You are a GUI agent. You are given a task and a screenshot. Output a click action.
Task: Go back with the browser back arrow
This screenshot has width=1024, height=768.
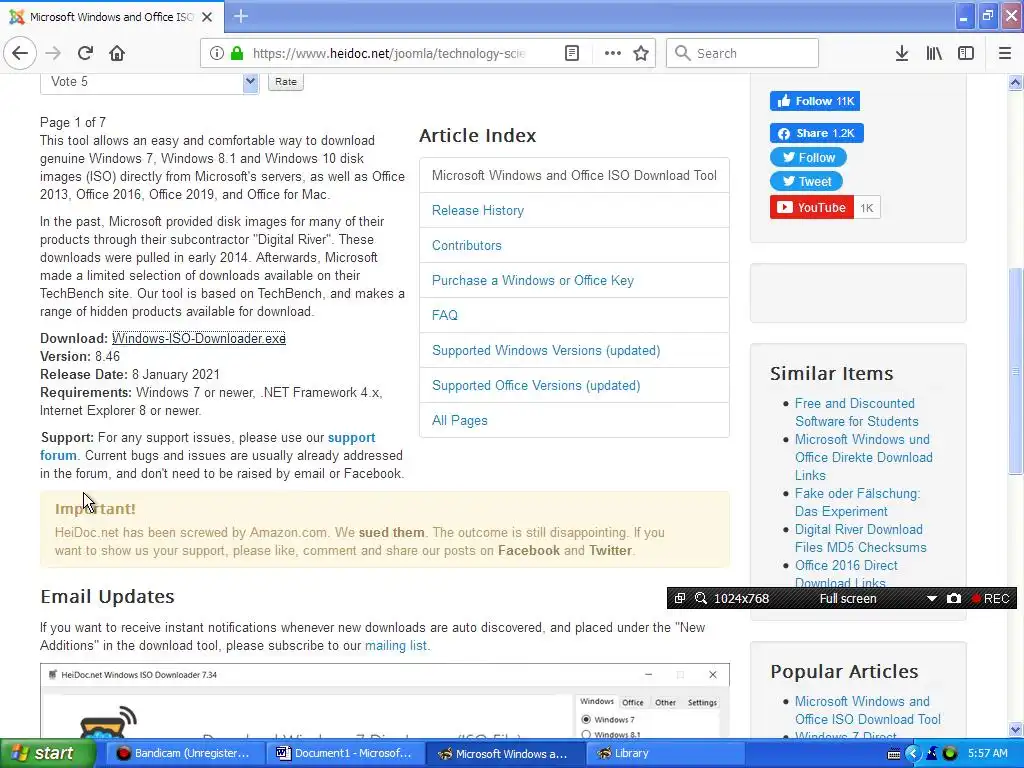20,53
